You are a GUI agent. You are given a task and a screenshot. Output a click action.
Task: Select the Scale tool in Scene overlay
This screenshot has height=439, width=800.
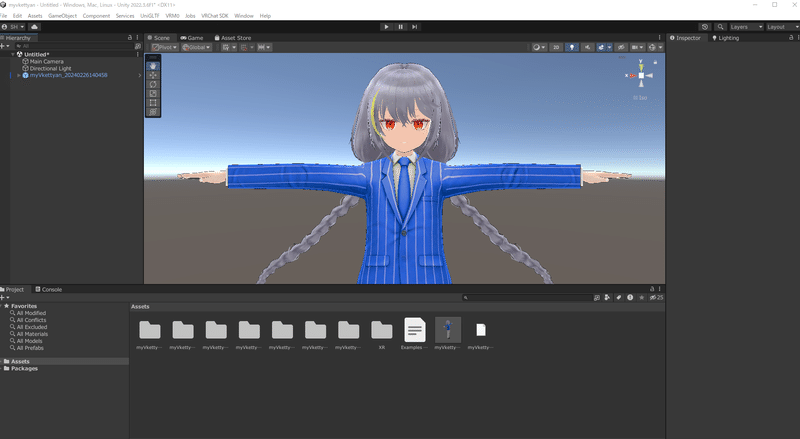153,93
